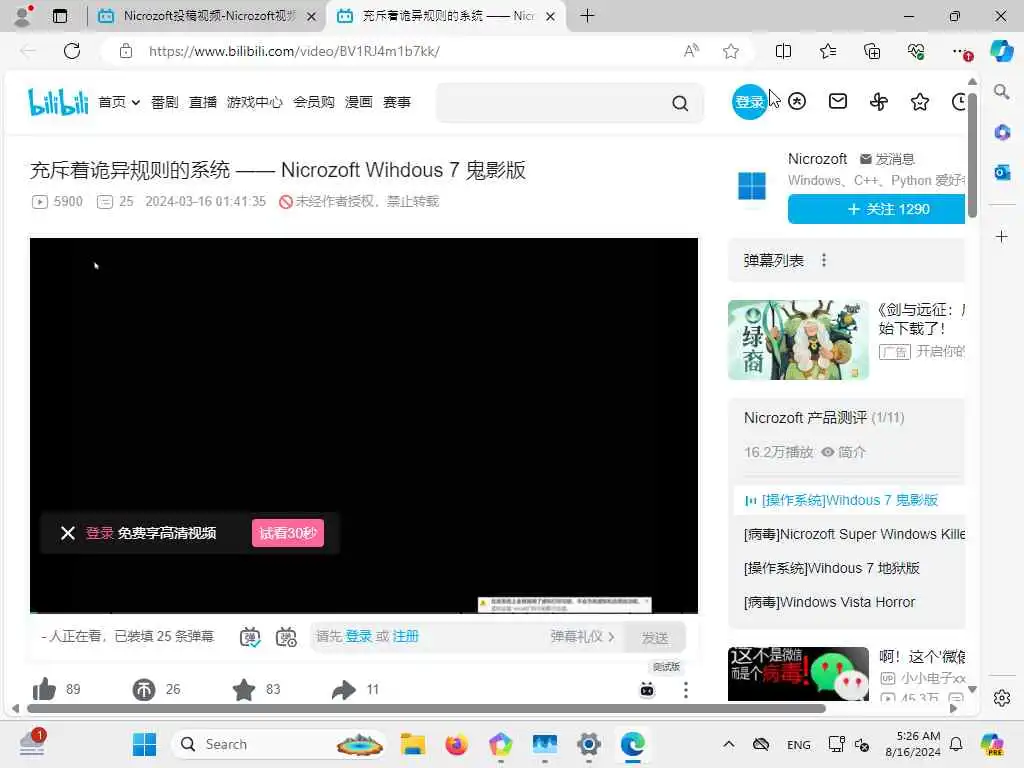The height and width of the screenshot is (768, 1024).
Task: Open Edge Favorites list icon
Action: 827,51
